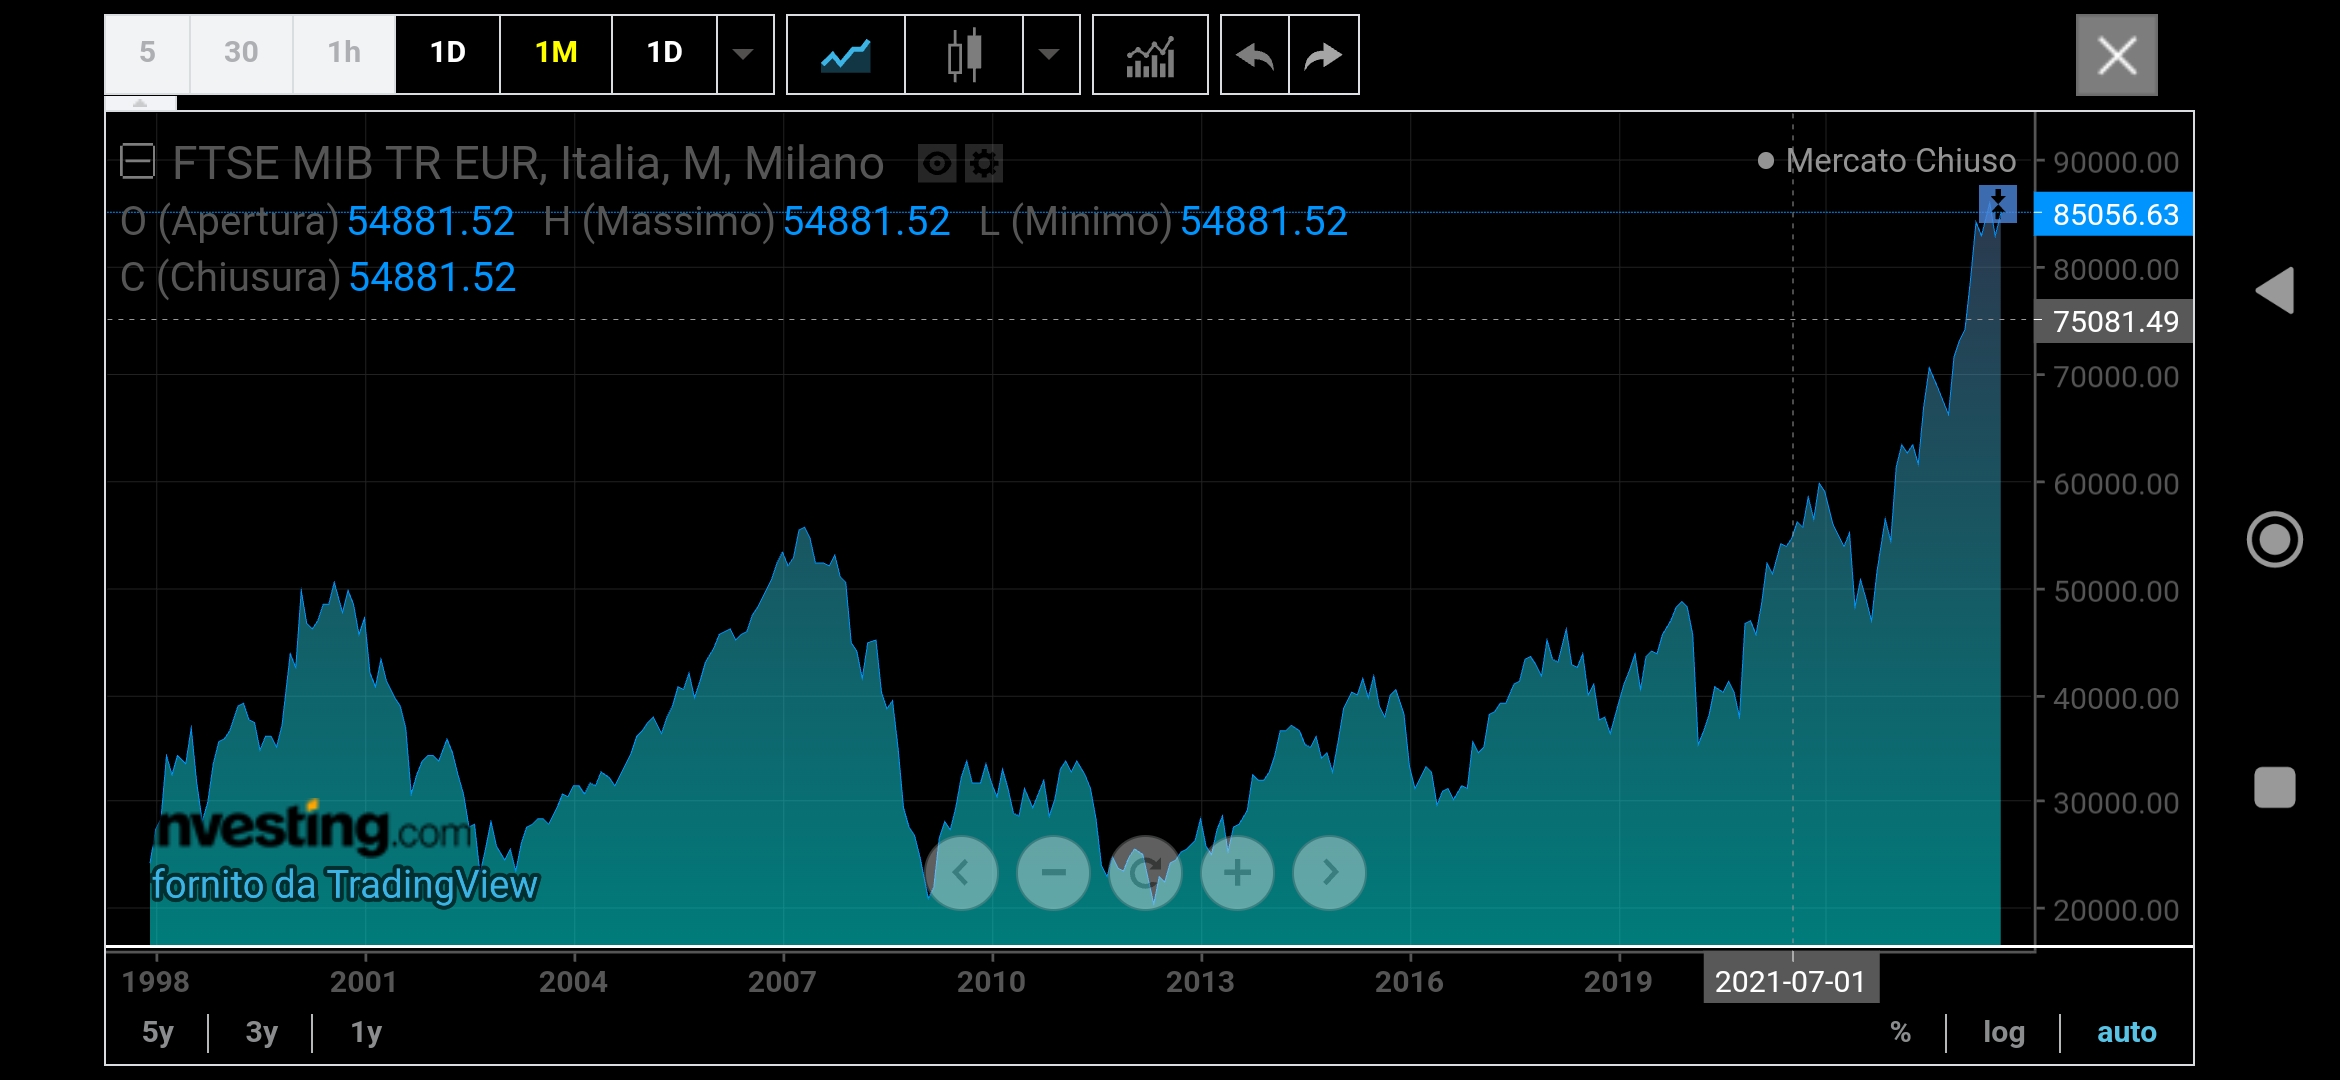Click the Apertura value 54881.52

tap(431, 221)
